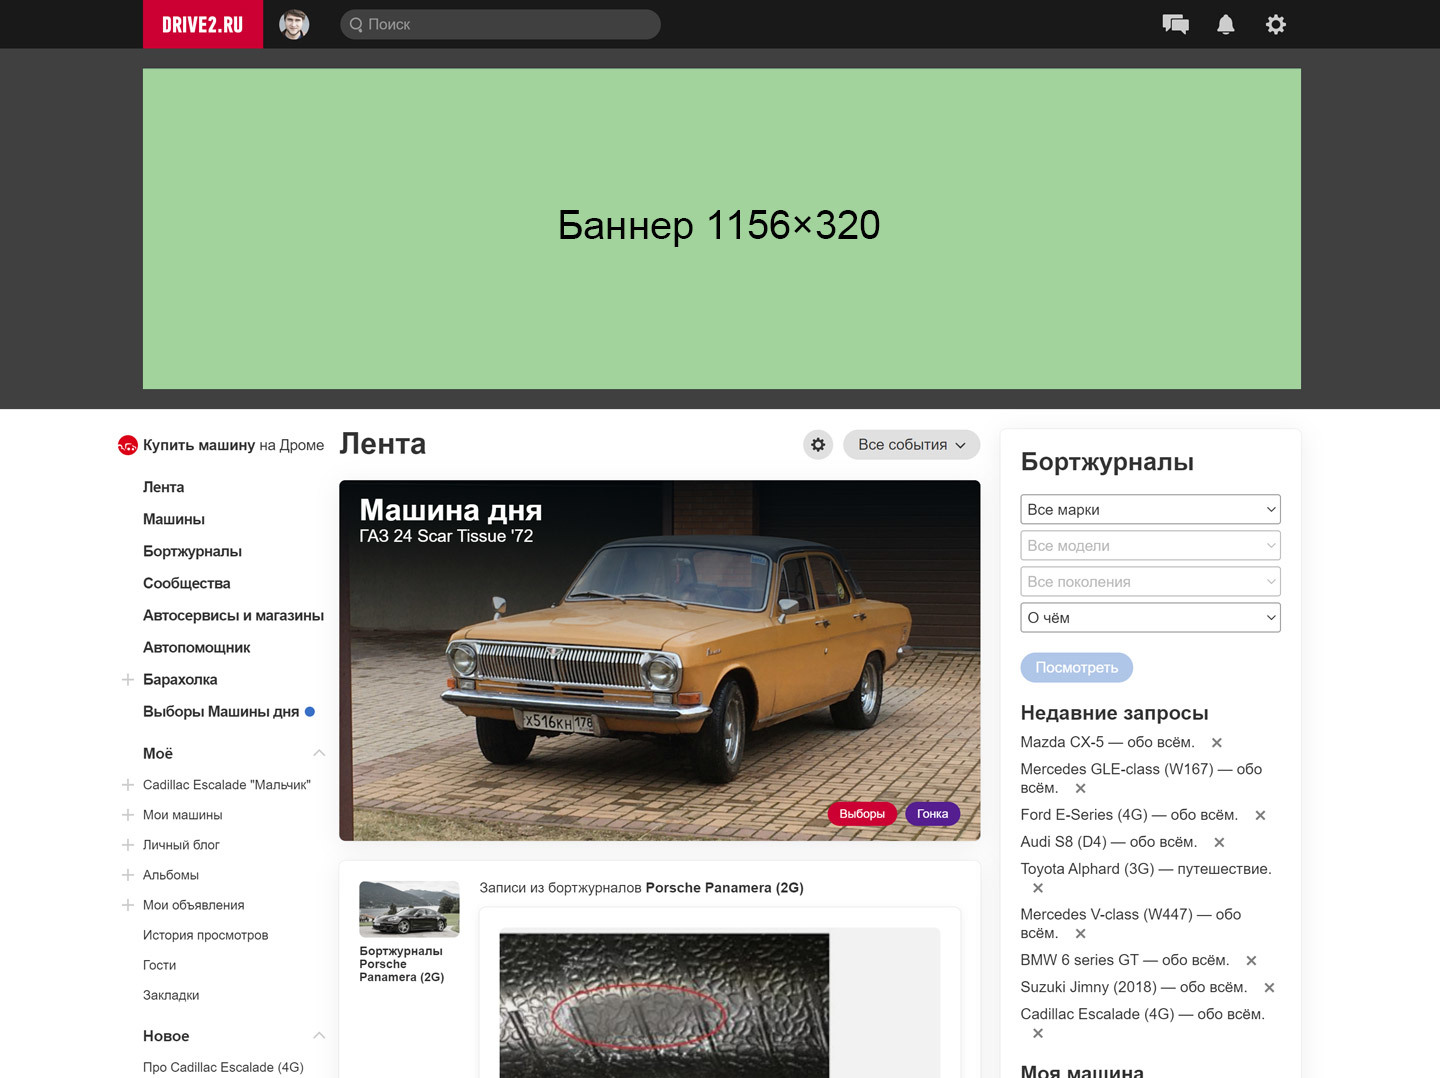Open the Все марки dropdown
This screenshot has width=1440, height=1078.
coord(1150,509)
